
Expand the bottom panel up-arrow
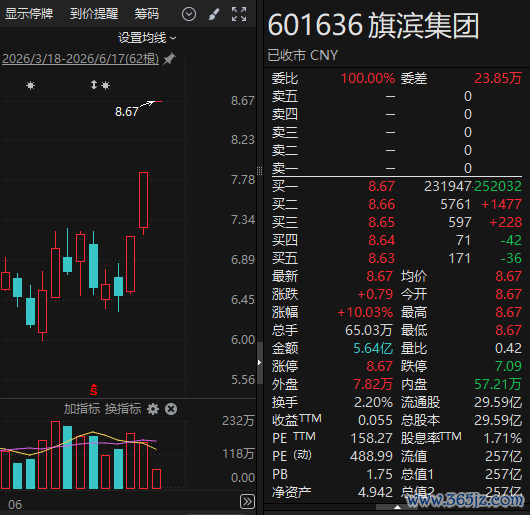(398, 507)
